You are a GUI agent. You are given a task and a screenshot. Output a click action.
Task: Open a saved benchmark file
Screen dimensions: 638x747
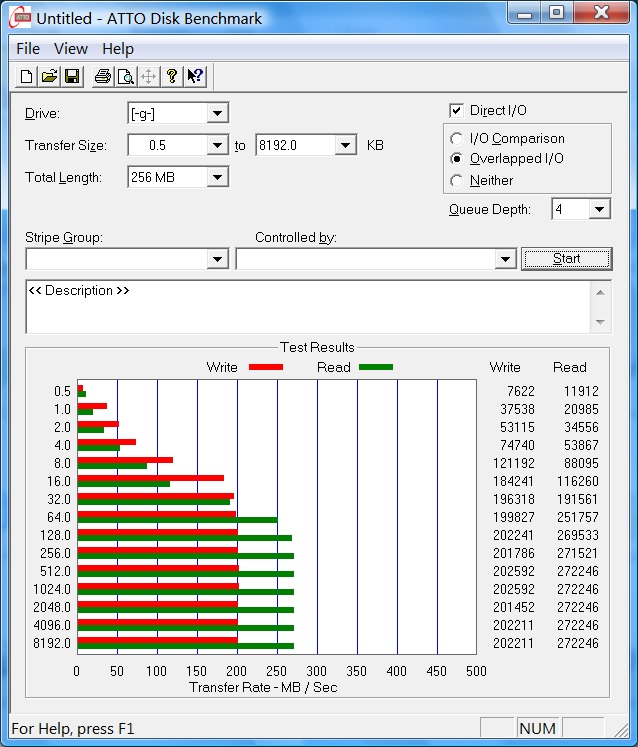(x=49, y=76)
